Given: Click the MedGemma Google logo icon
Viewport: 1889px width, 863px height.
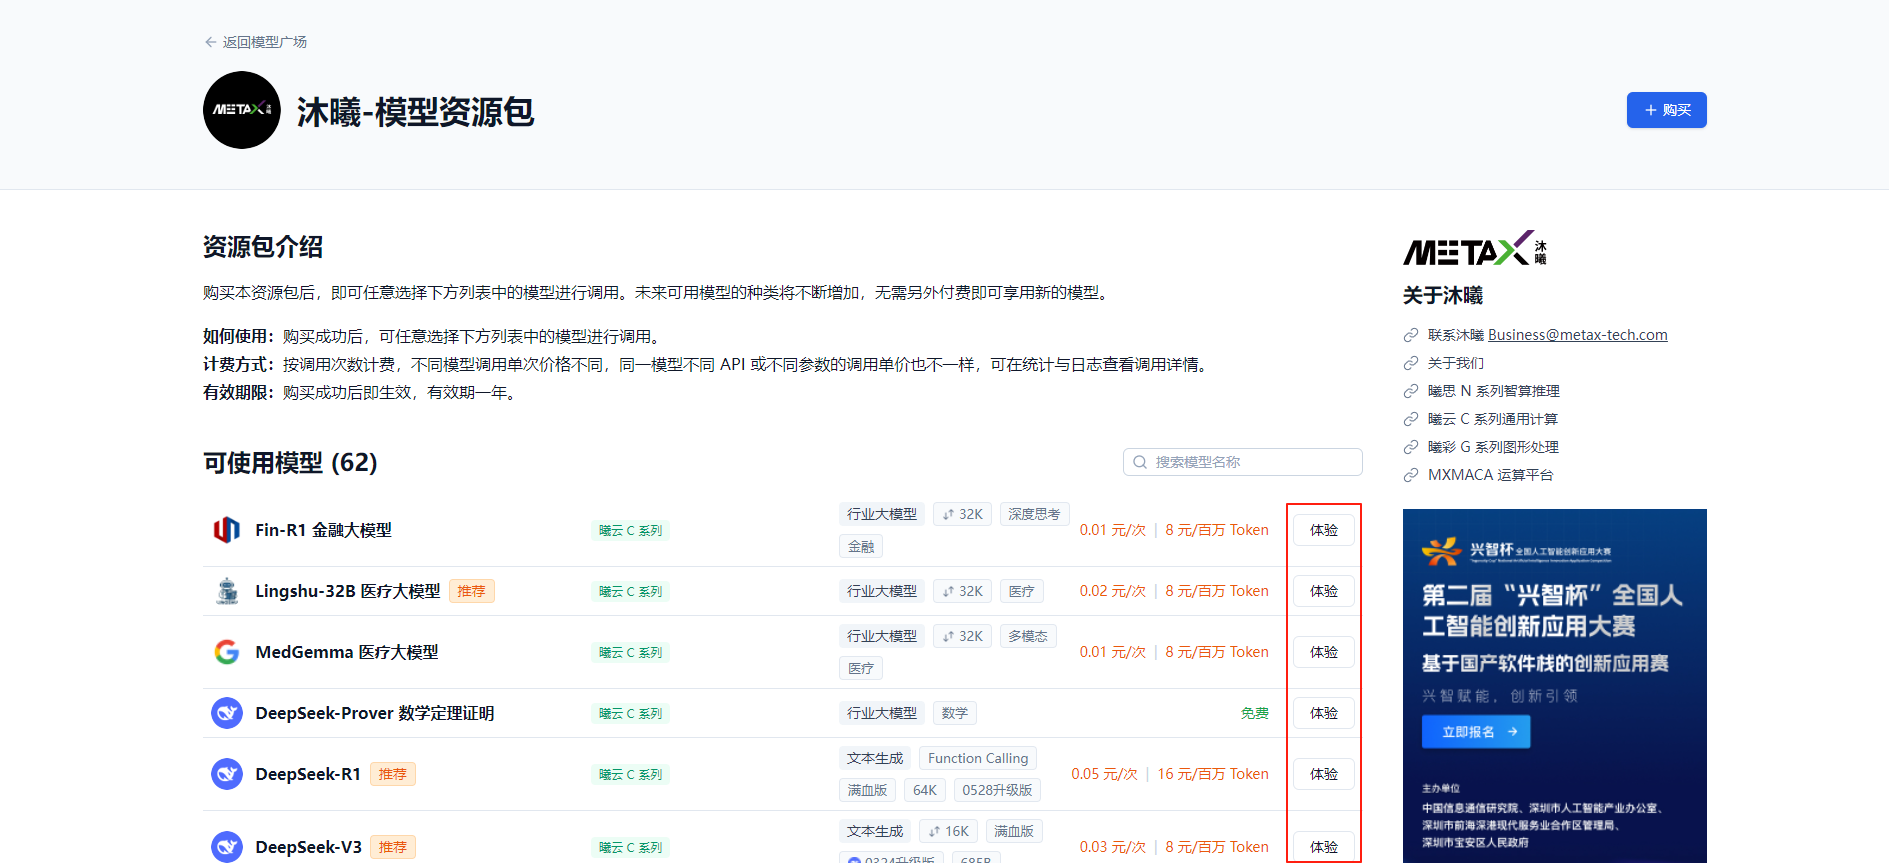Looking at the screenshot, I should [x=227, y=652].
